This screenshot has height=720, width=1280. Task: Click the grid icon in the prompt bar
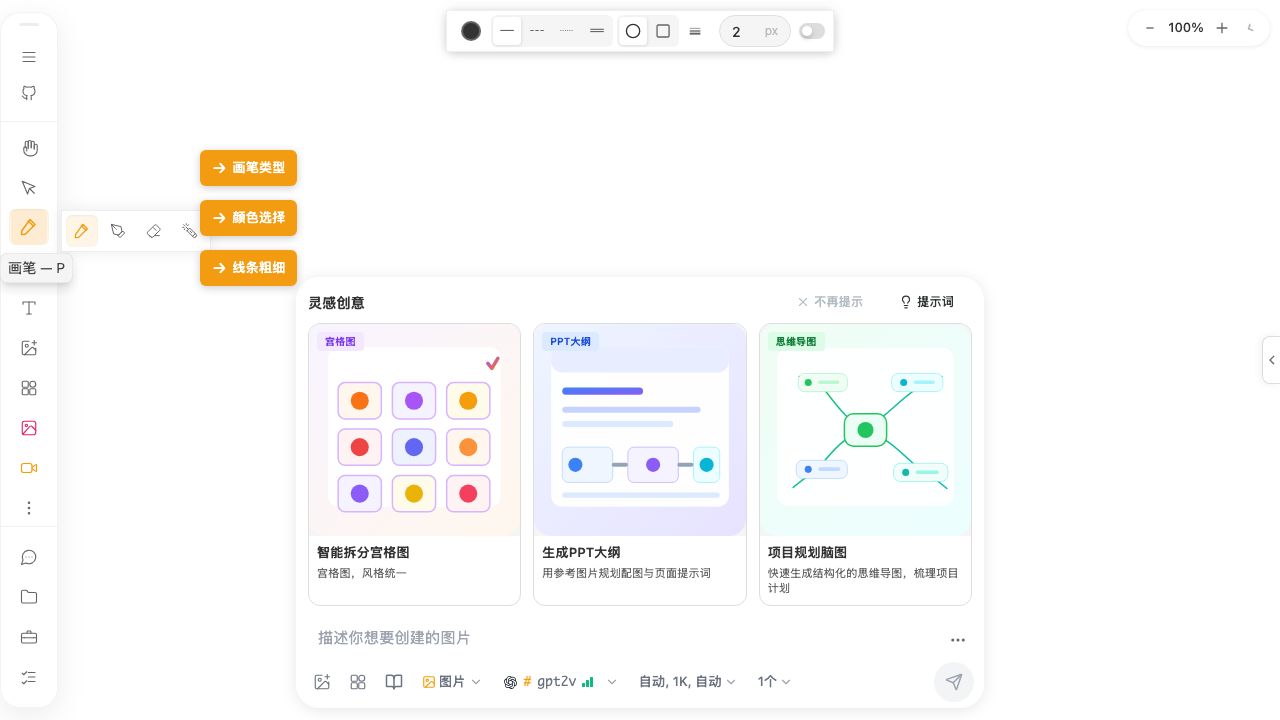(x=358, y=682)
